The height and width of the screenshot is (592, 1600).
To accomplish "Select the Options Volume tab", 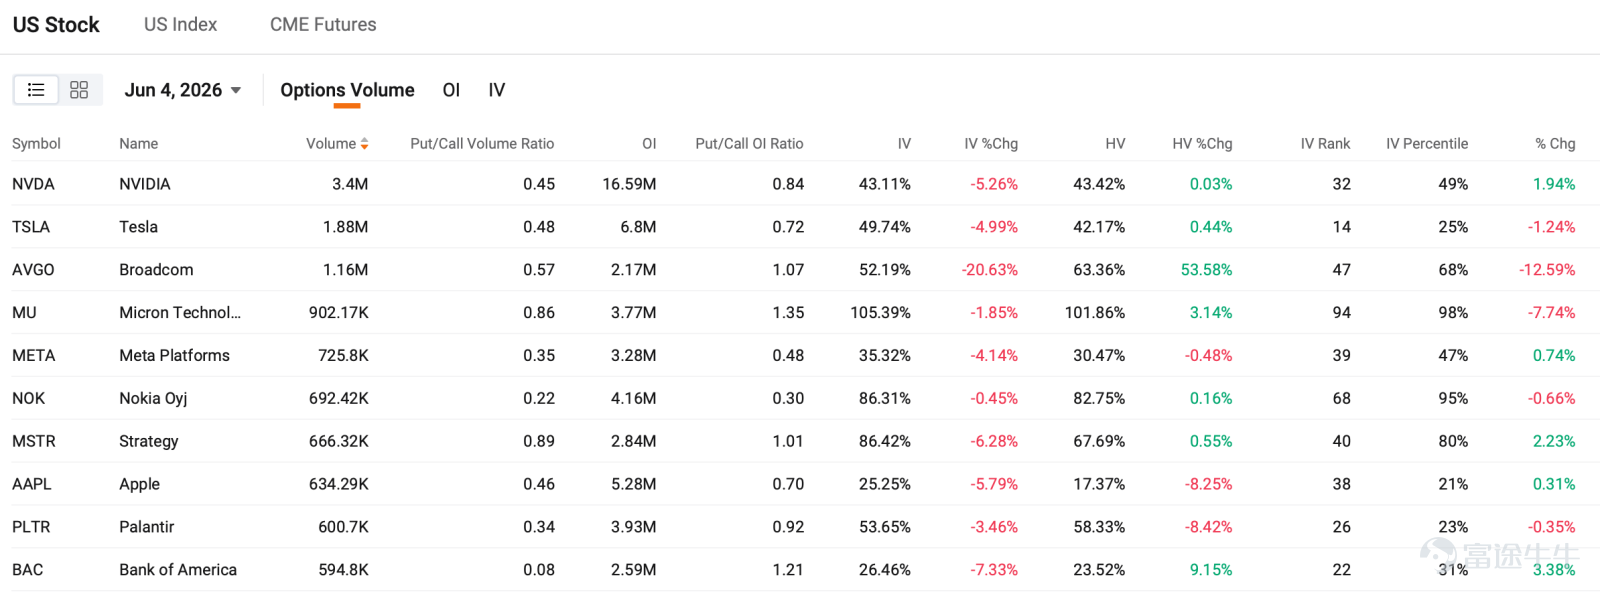I will click(x=347, y=90).
